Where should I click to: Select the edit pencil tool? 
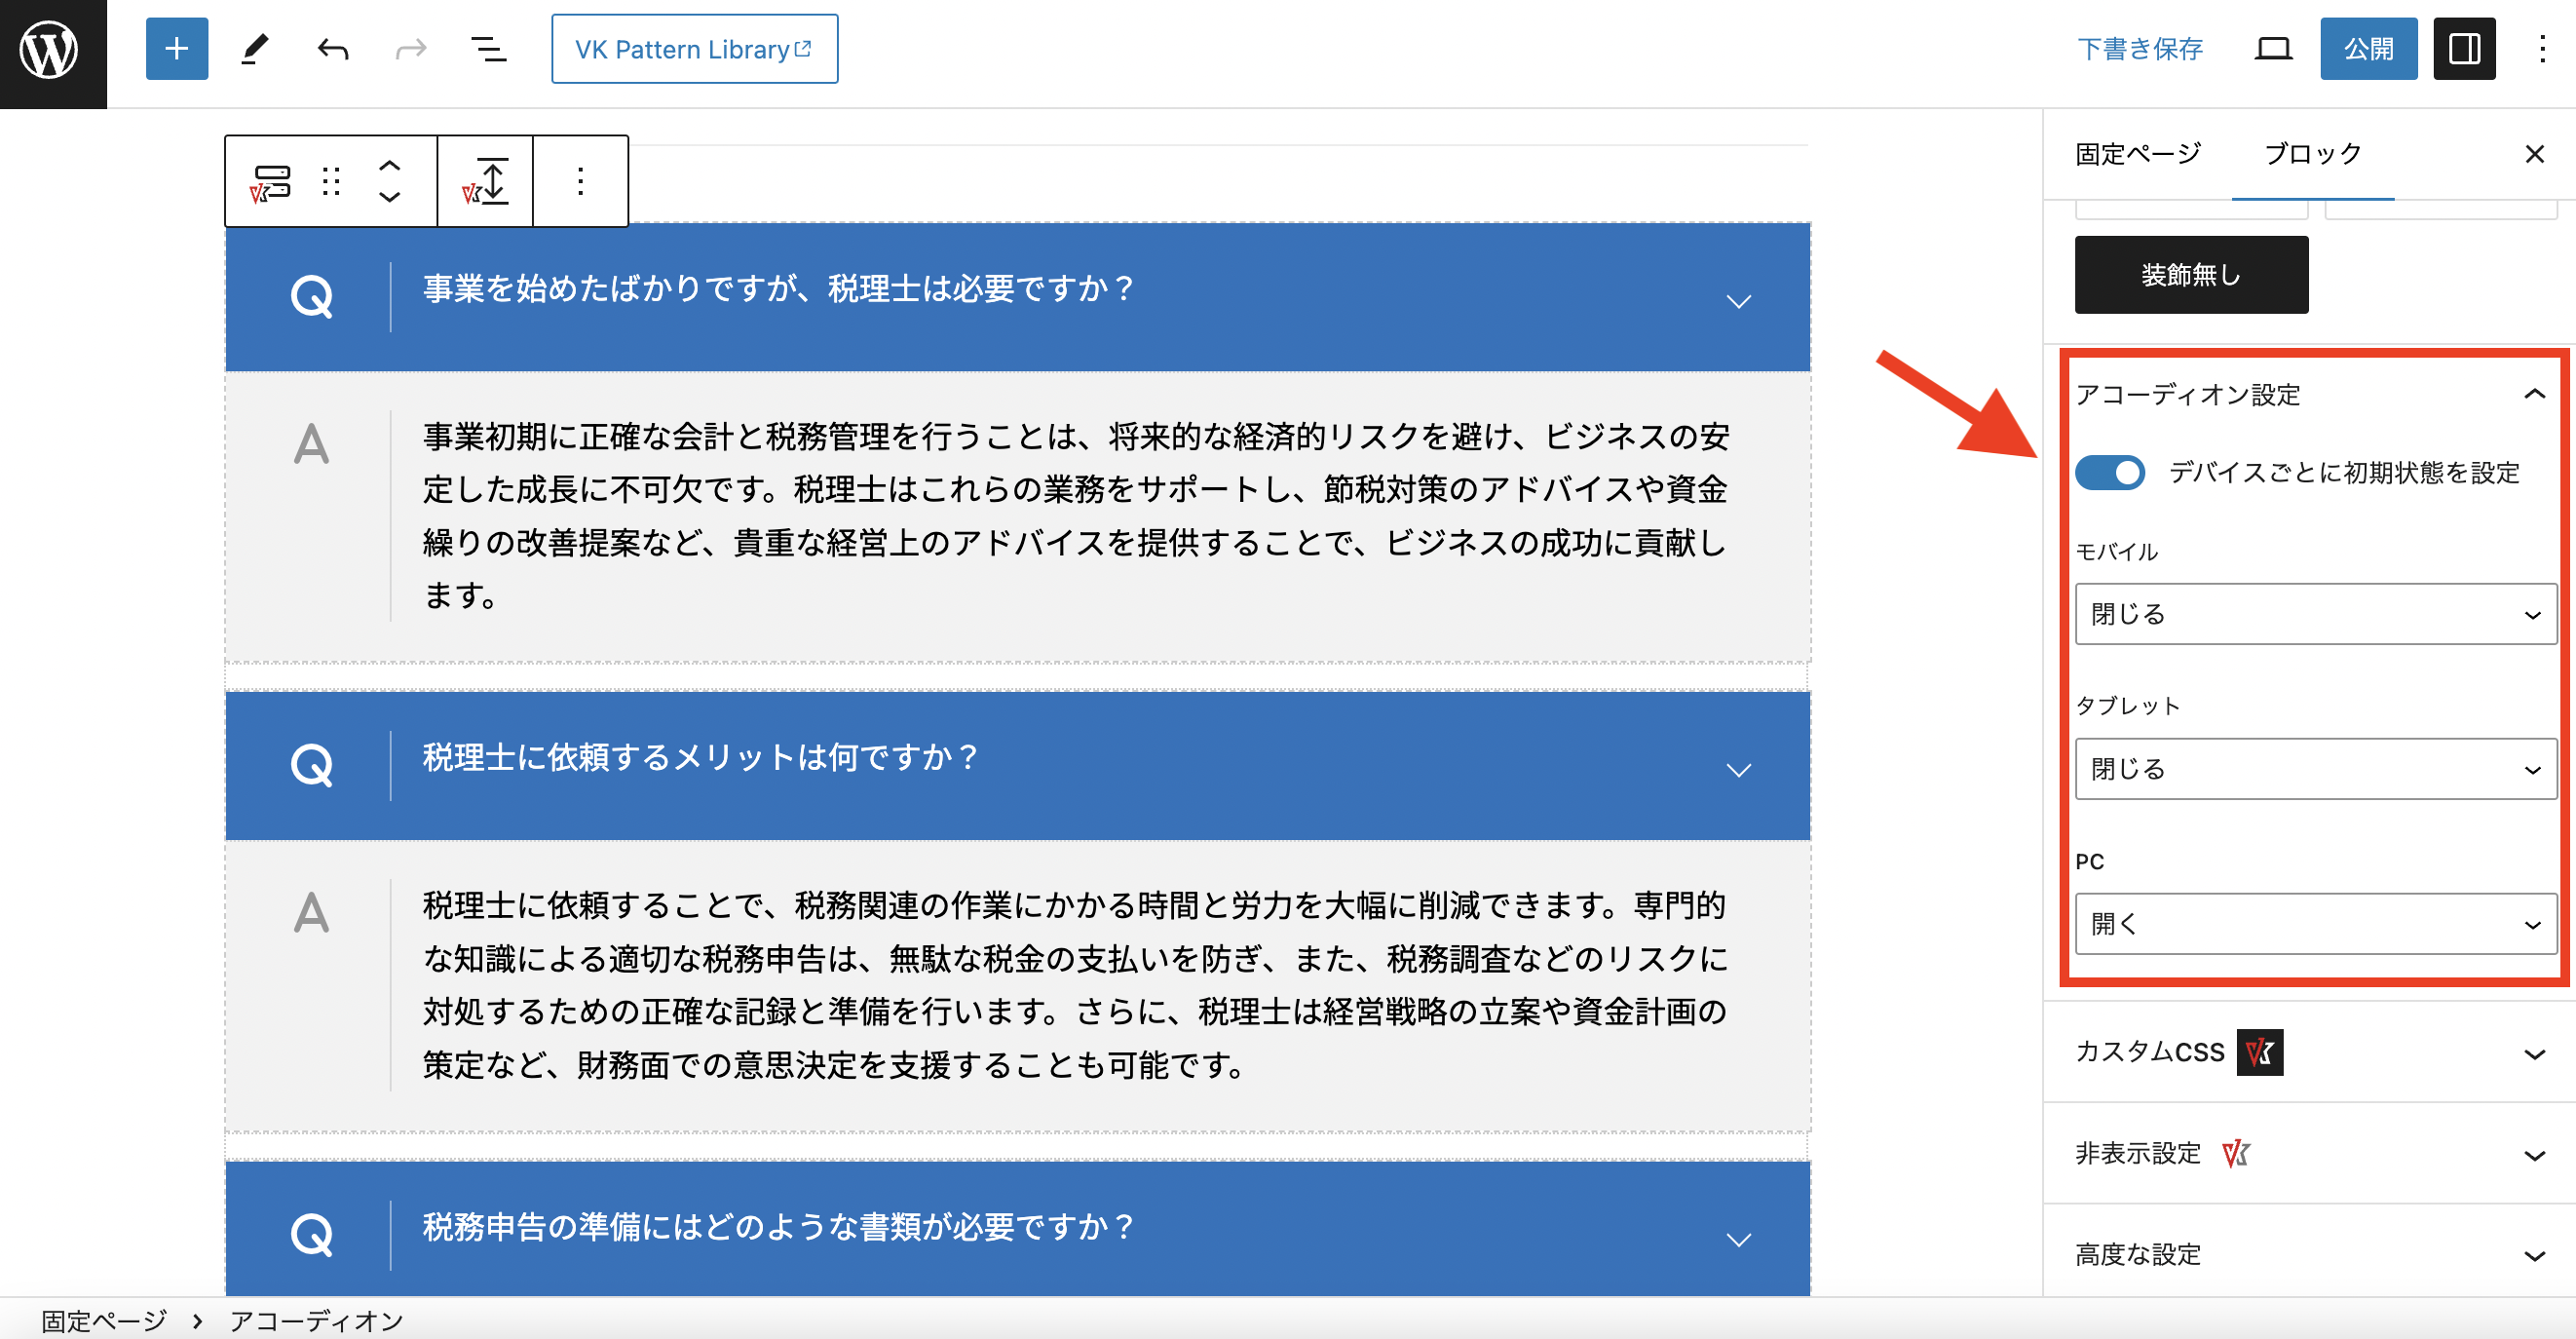click(x=255, y=48)
